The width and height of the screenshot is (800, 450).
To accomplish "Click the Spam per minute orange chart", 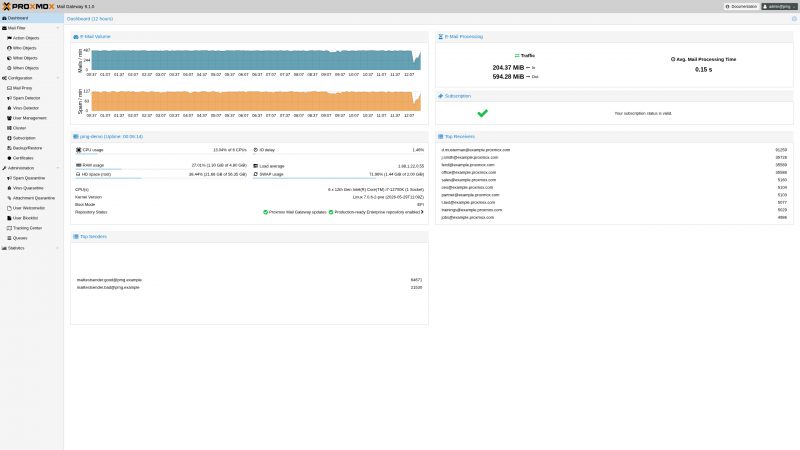I will (x=256, y=101).
